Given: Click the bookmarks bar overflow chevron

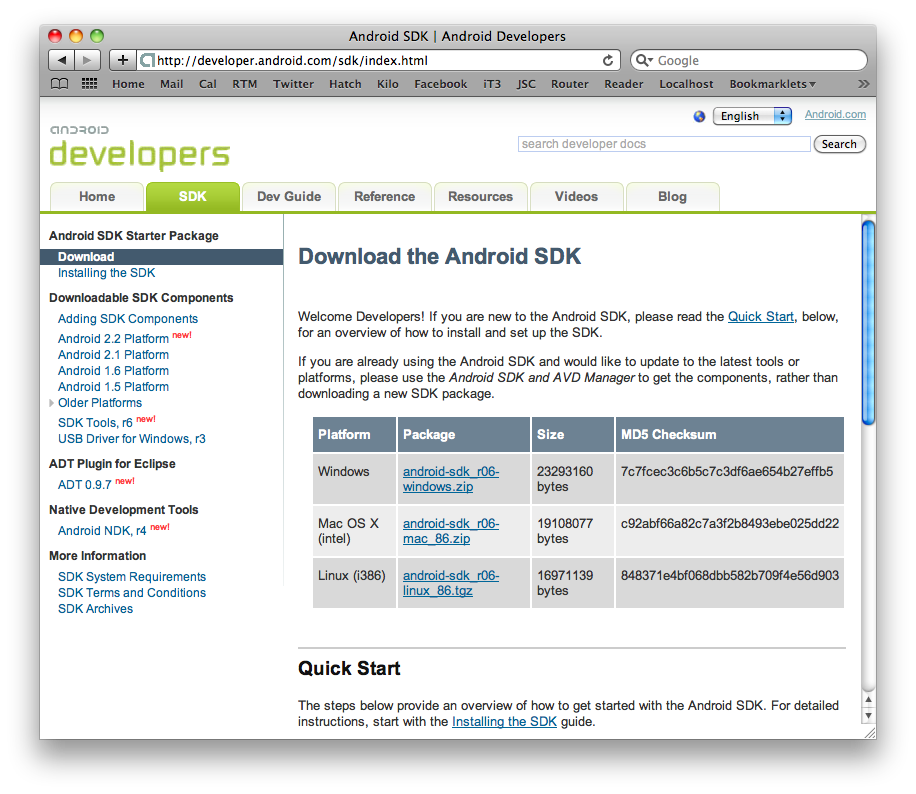Looking at the screenshot, I should click(x=863, y=84).
